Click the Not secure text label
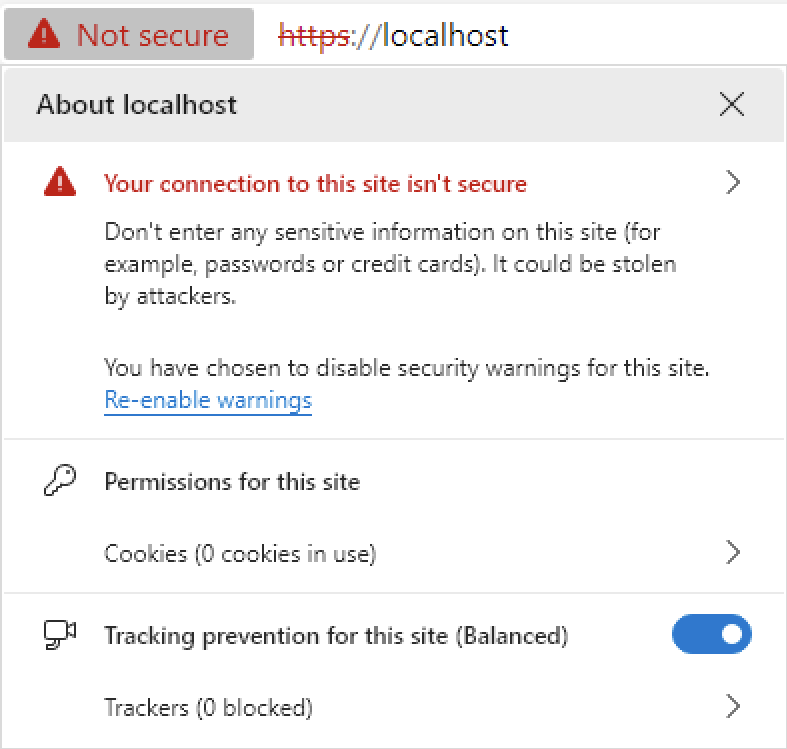Viewport: 787px width, 749px height. click(153, 35)
